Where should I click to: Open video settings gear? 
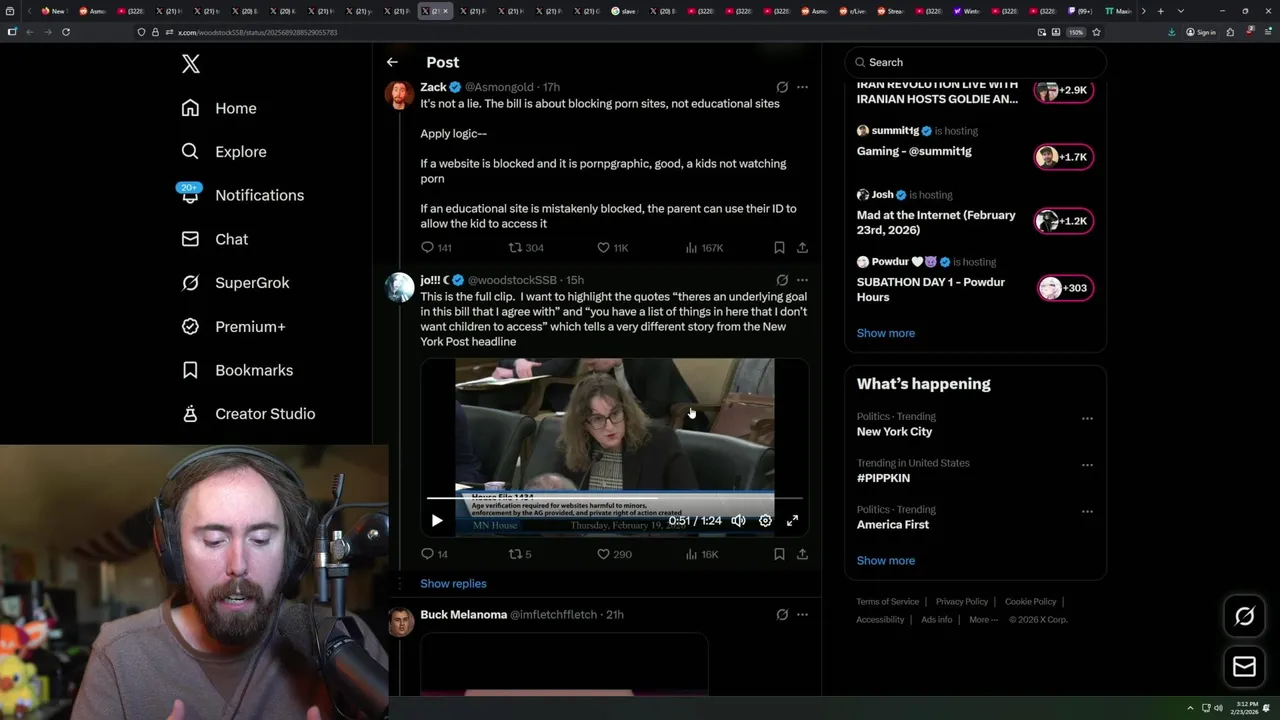click(765, 521)
